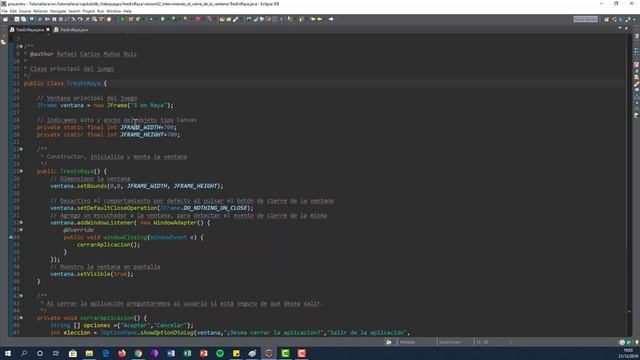The width and height of the screenshot is (640, 360).
Task: Close the active TresEnRaya.java tab
Action: click(x=48, y=29)
